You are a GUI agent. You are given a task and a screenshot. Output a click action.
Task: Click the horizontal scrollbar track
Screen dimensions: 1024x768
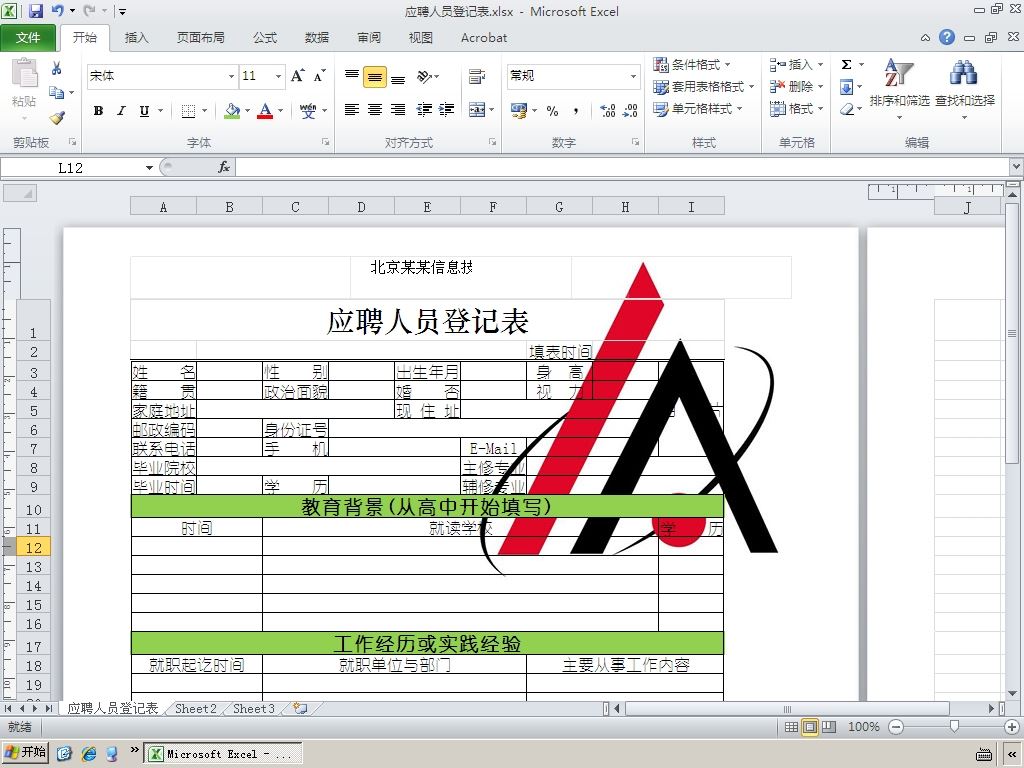pos(805,709)
